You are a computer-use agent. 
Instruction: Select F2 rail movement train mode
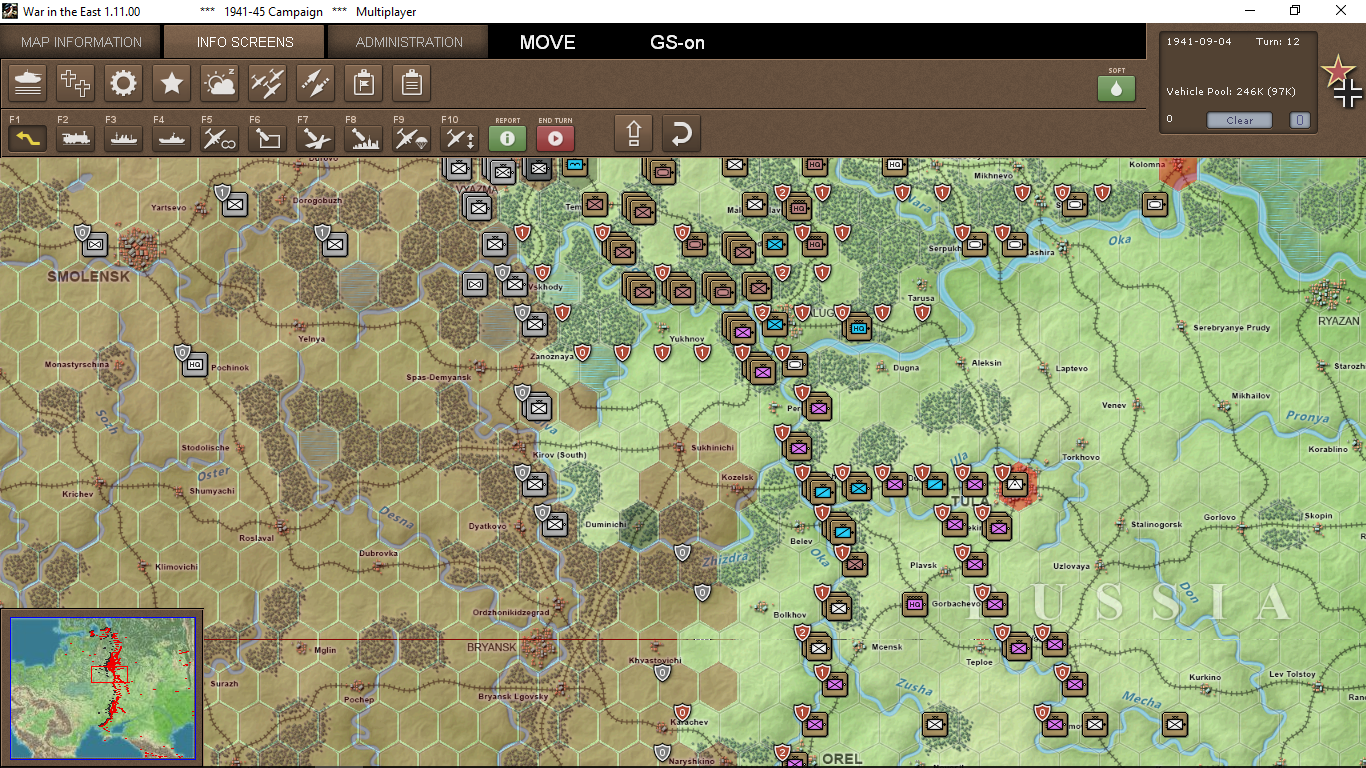[76, 138]
